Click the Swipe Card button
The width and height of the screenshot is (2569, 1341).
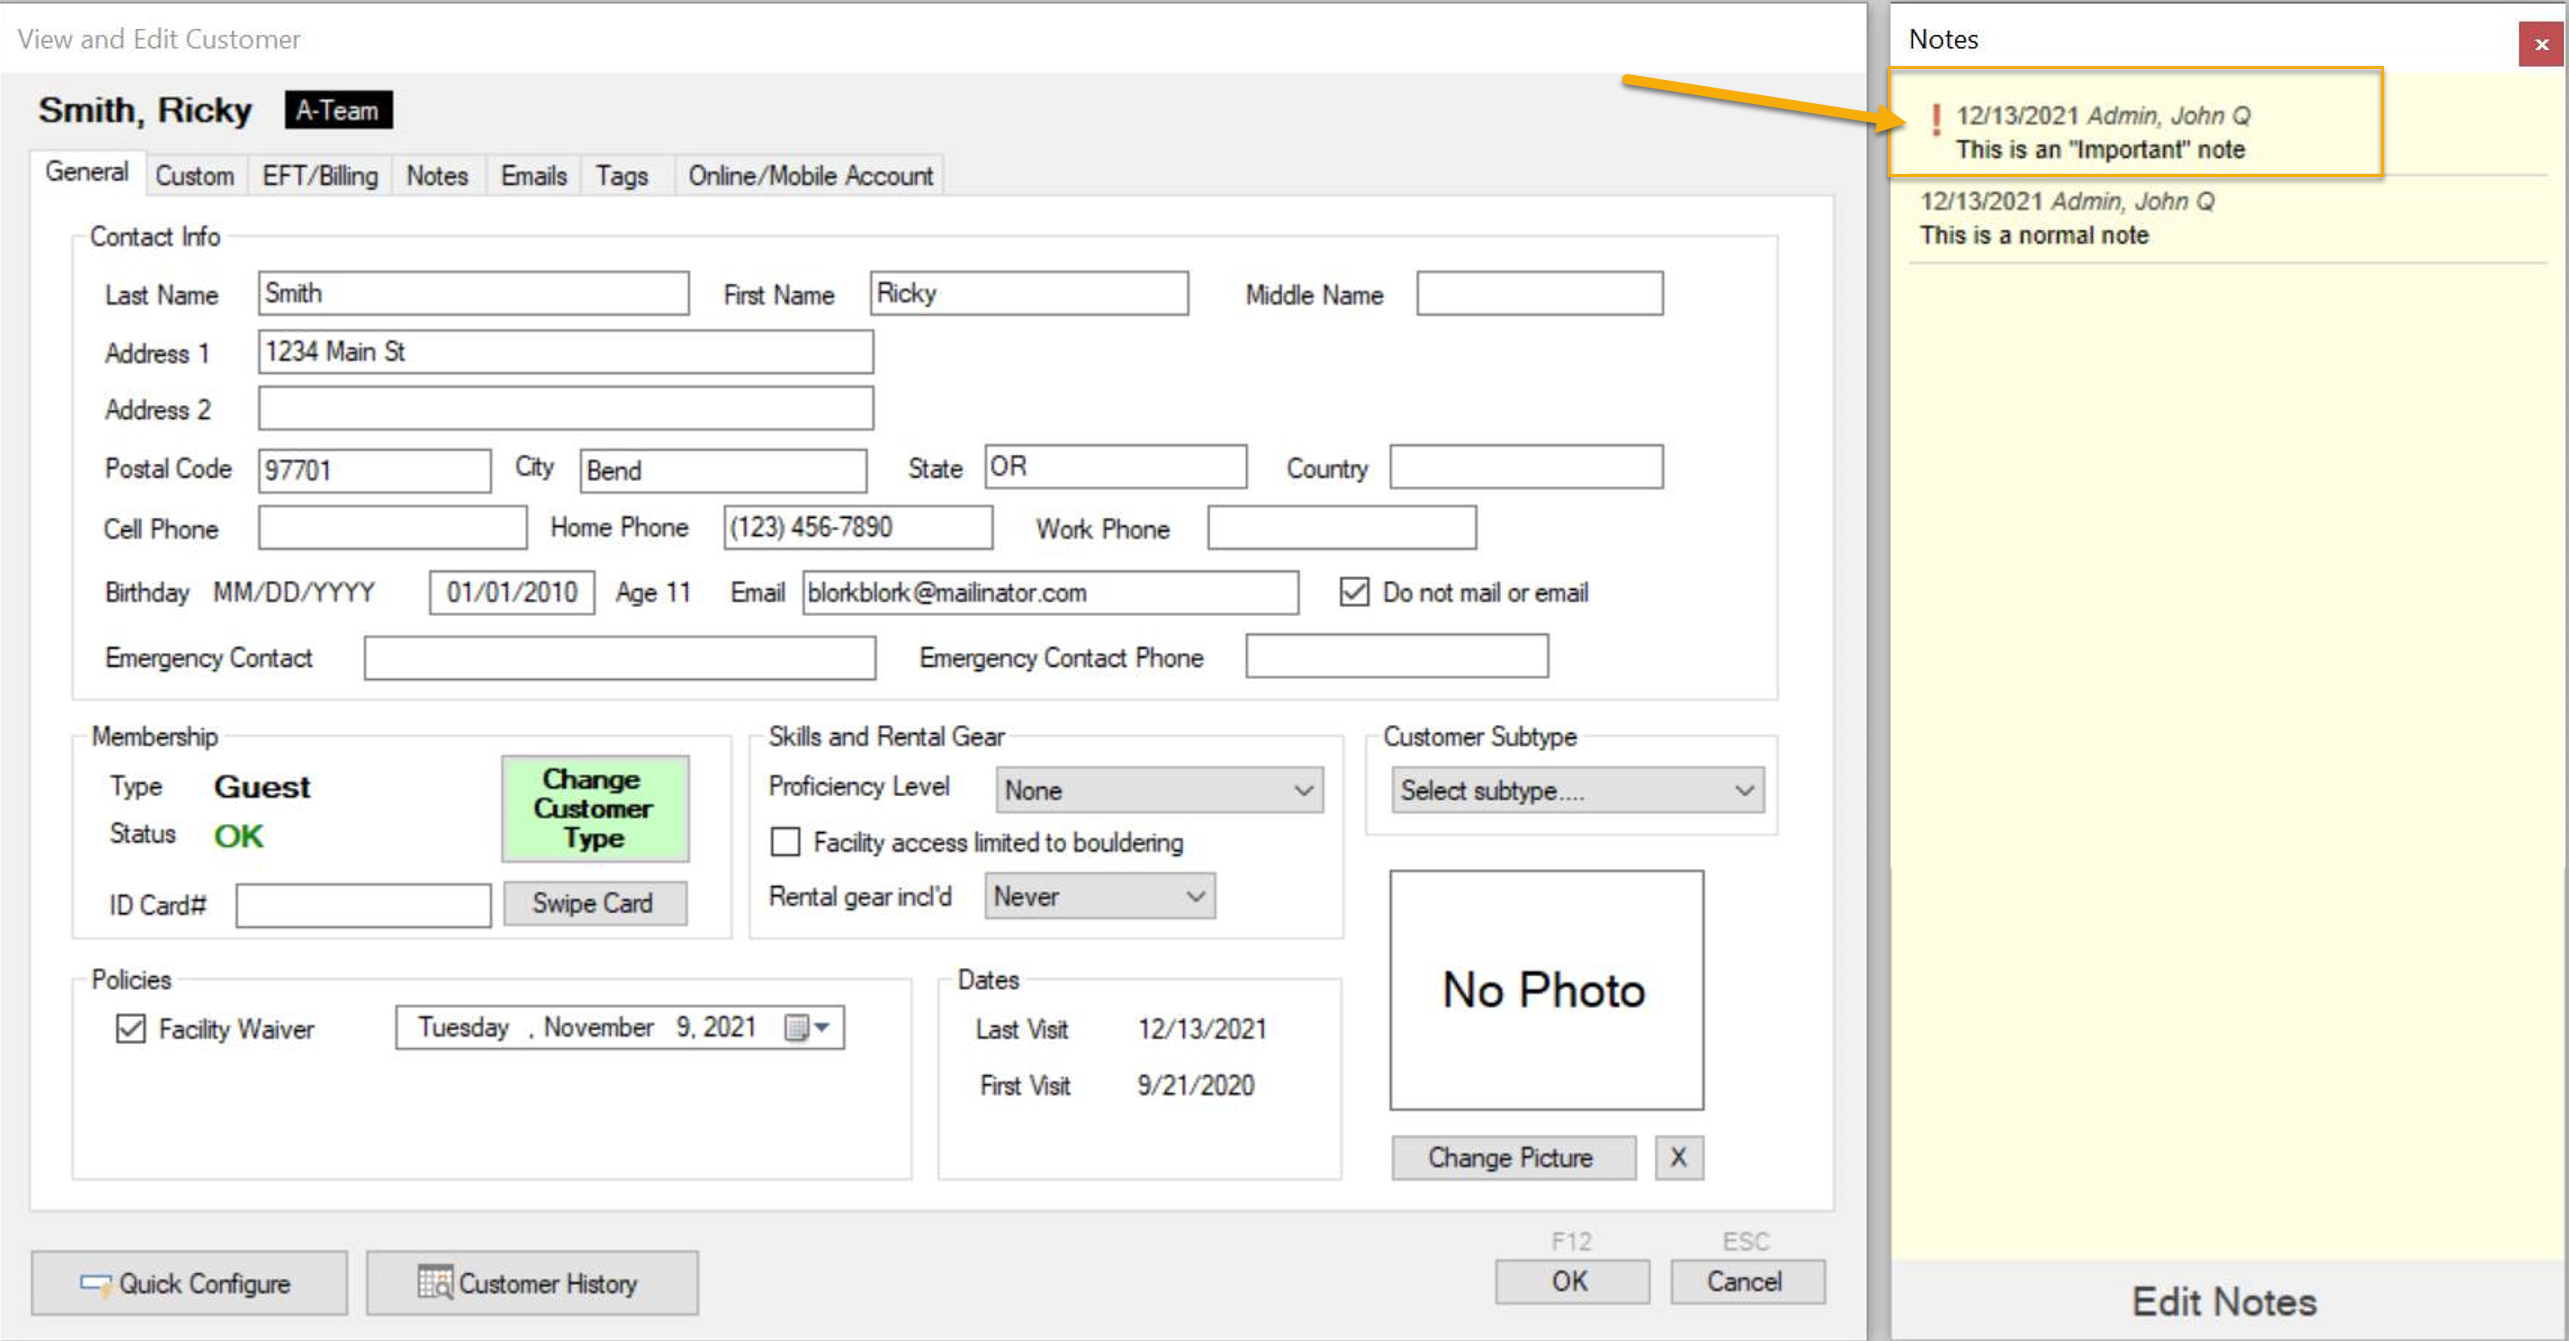tap(595, 903)
